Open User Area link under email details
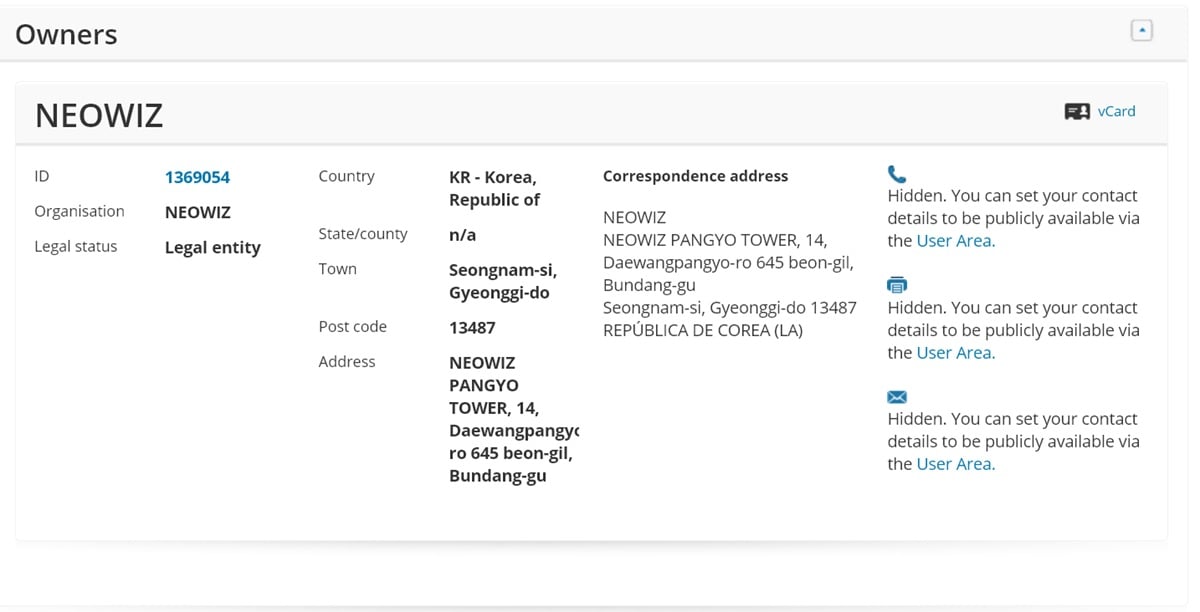The height and width of the screenshot is (612, 1200). (x=956, y=464)
